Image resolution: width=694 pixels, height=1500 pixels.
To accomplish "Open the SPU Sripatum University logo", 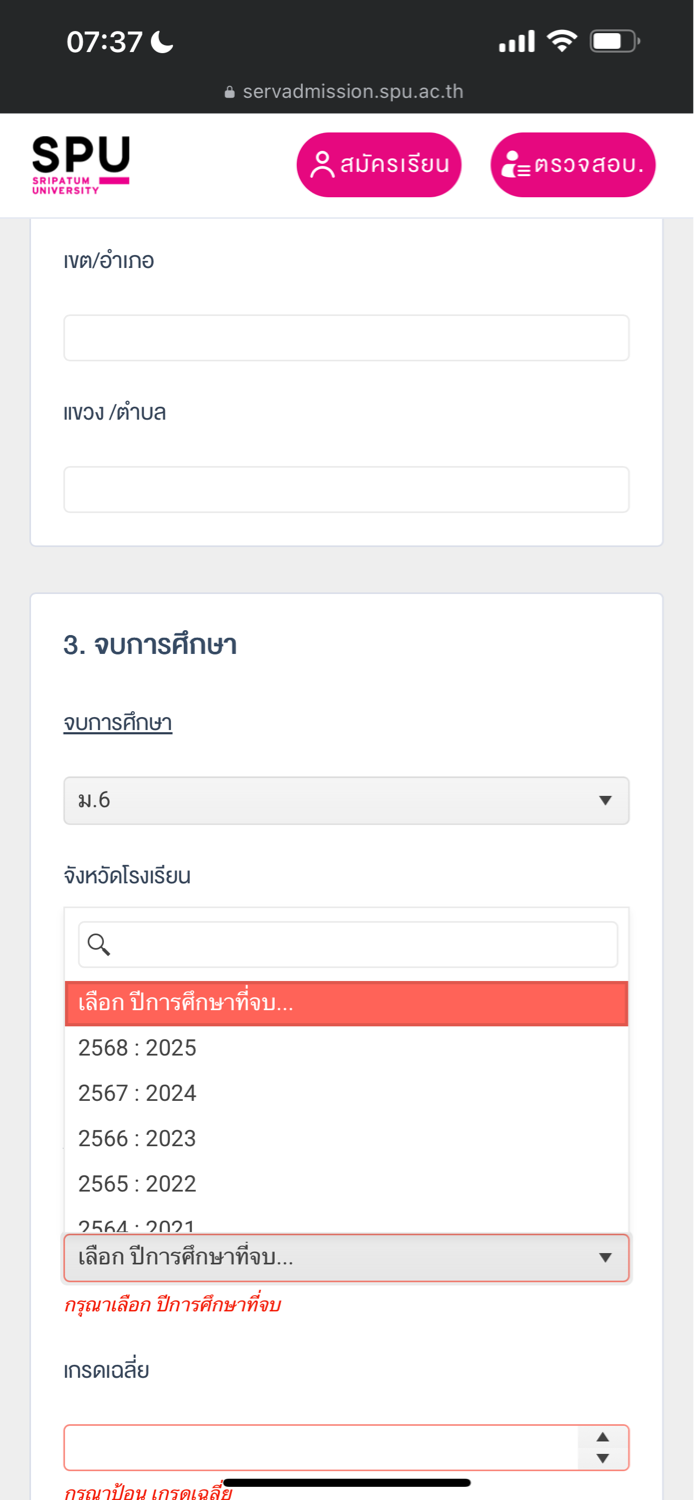I will 80,165.
